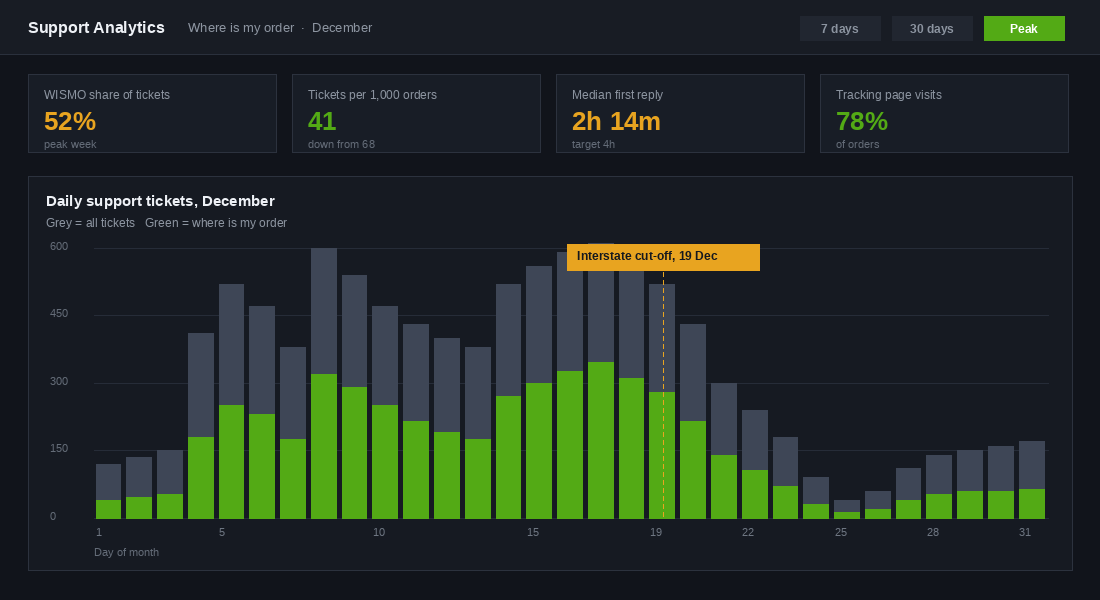The width and height of the screenshot is (1100, 600).
Task: Click the 41 tickets value
Action: (322, 121)
